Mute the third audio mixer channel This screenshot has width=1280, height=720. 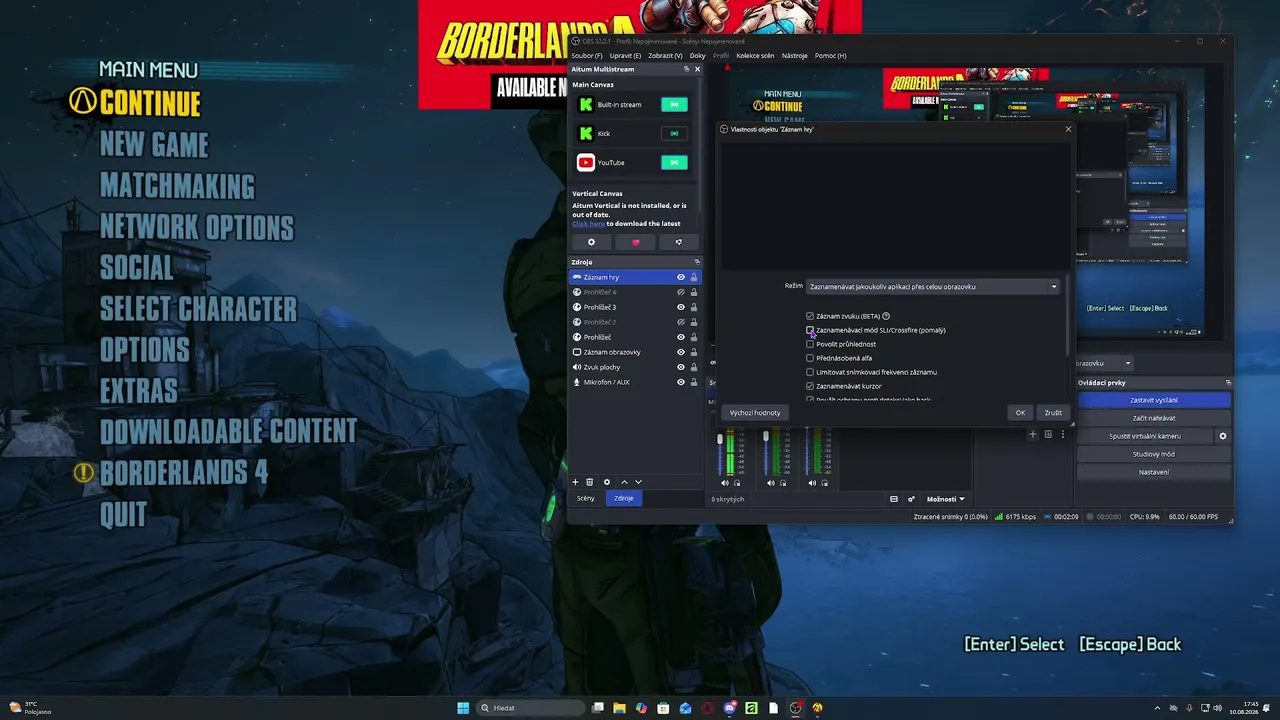(812, 483)
